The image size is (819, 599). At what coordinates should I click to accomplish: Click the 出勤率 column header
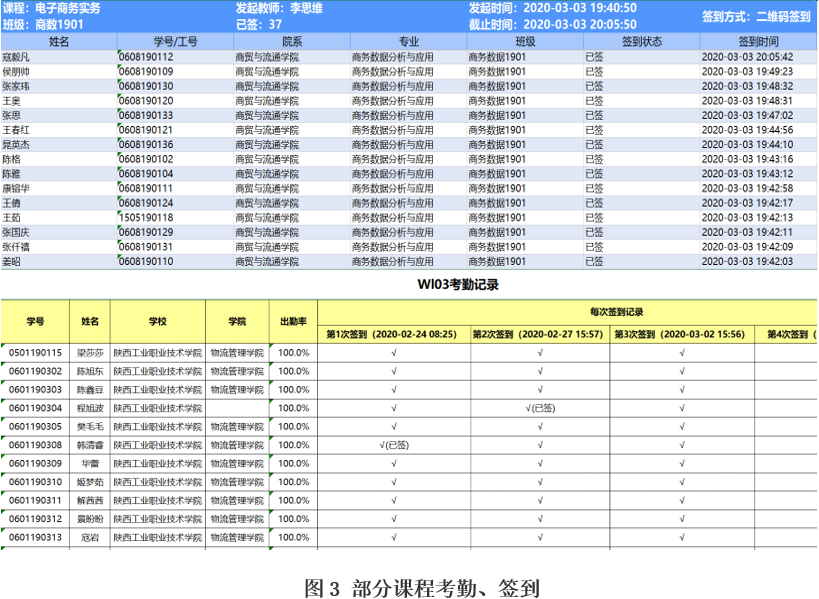pos(294,321)
